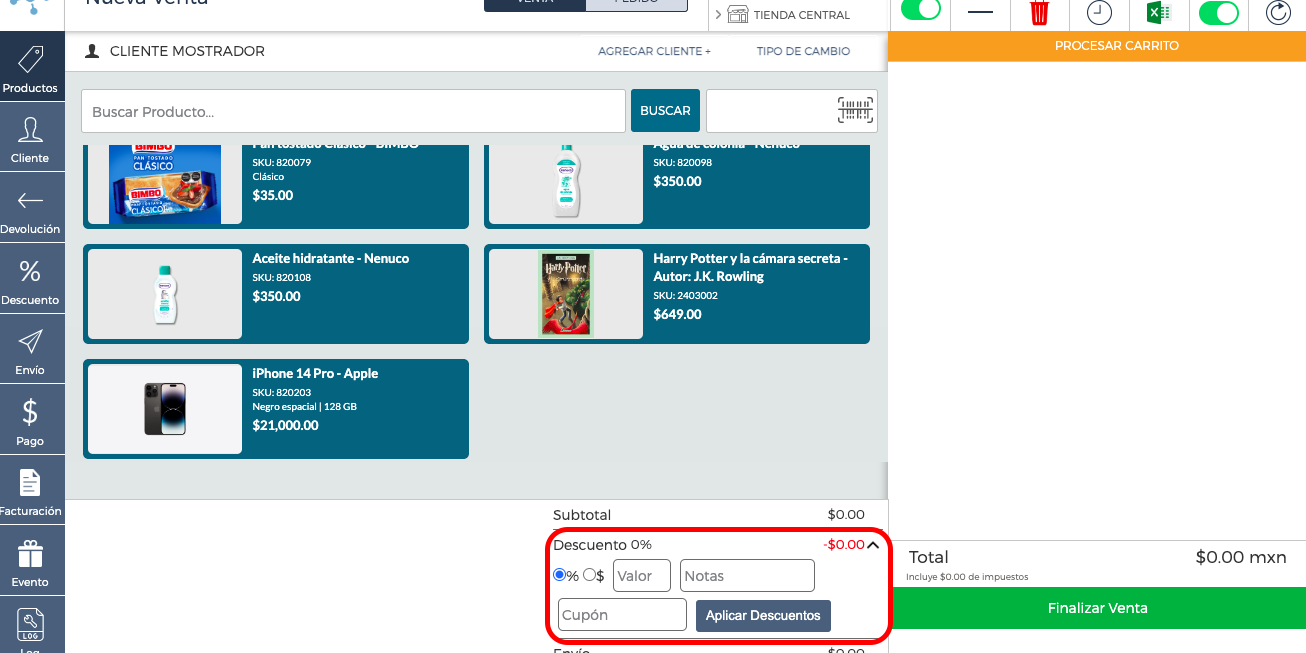1306x653 pixels.
Task: Click the horizontal line icon in top bar
Action: coord(981,11)
